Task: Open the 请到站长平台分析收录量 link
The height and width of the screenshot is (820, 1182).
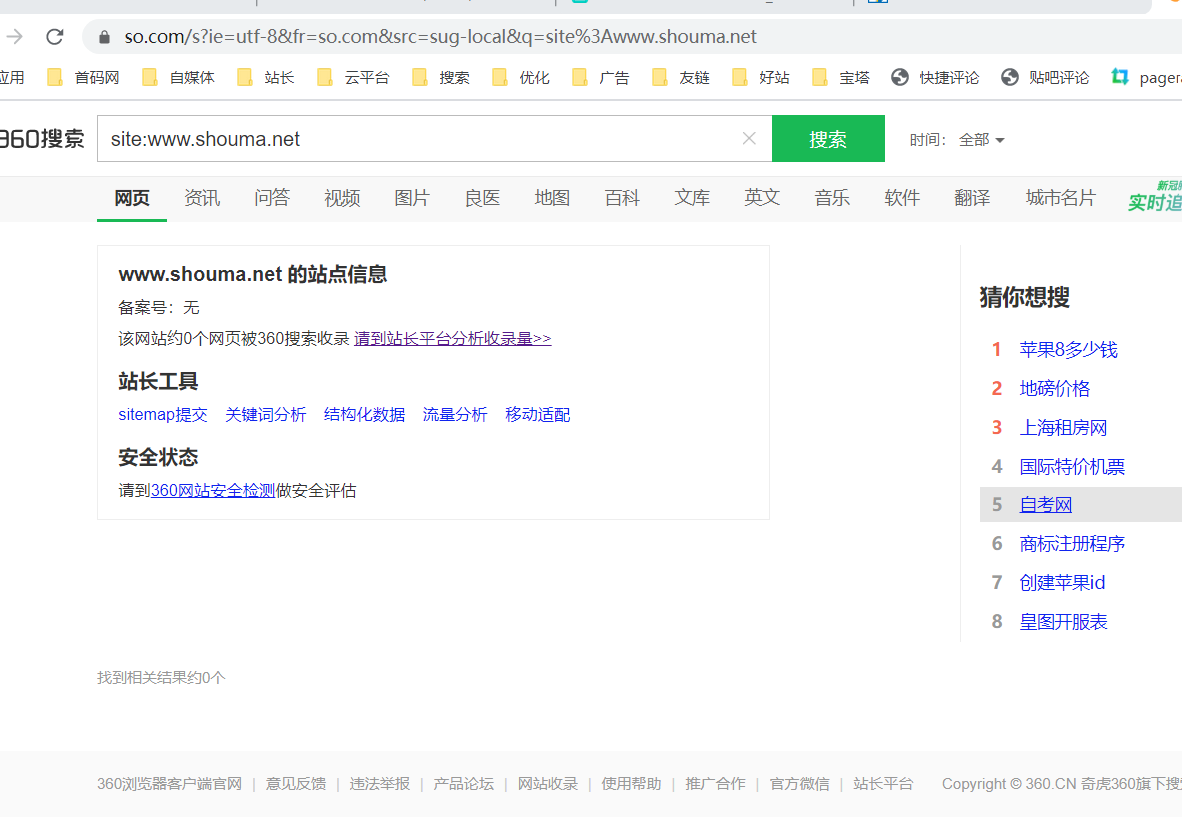Action: pos(452,338)
